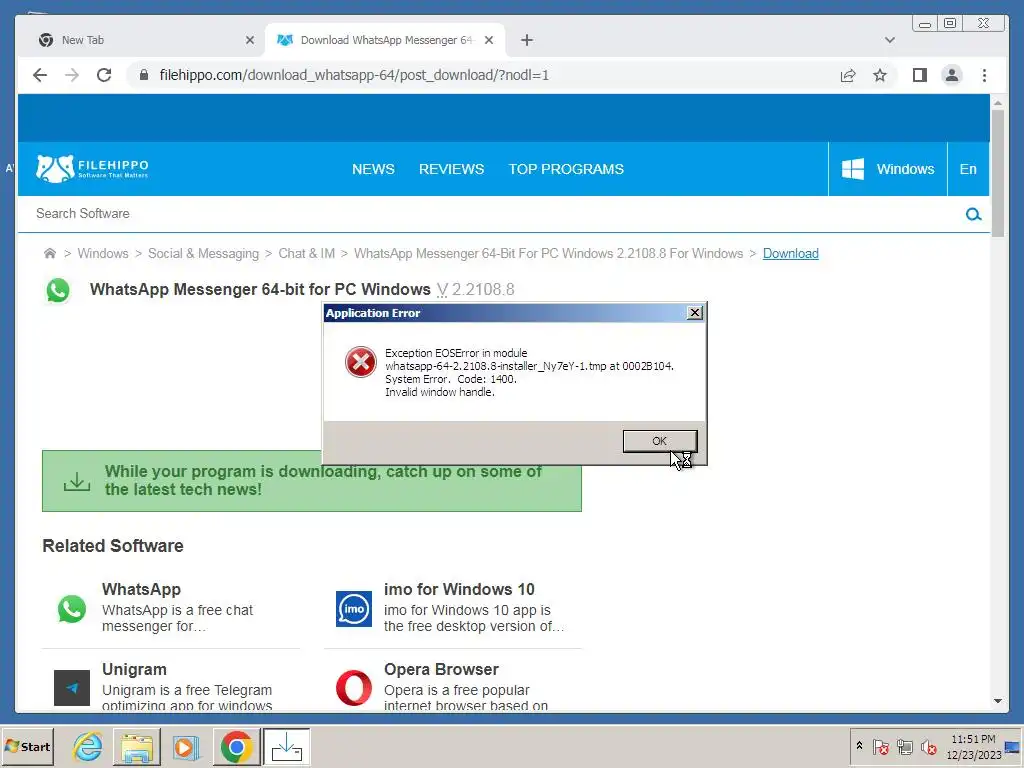The height and width of the screenshot is (768, 1024).
Task: Open the Opera Browser title link
Action: (441, 669)
